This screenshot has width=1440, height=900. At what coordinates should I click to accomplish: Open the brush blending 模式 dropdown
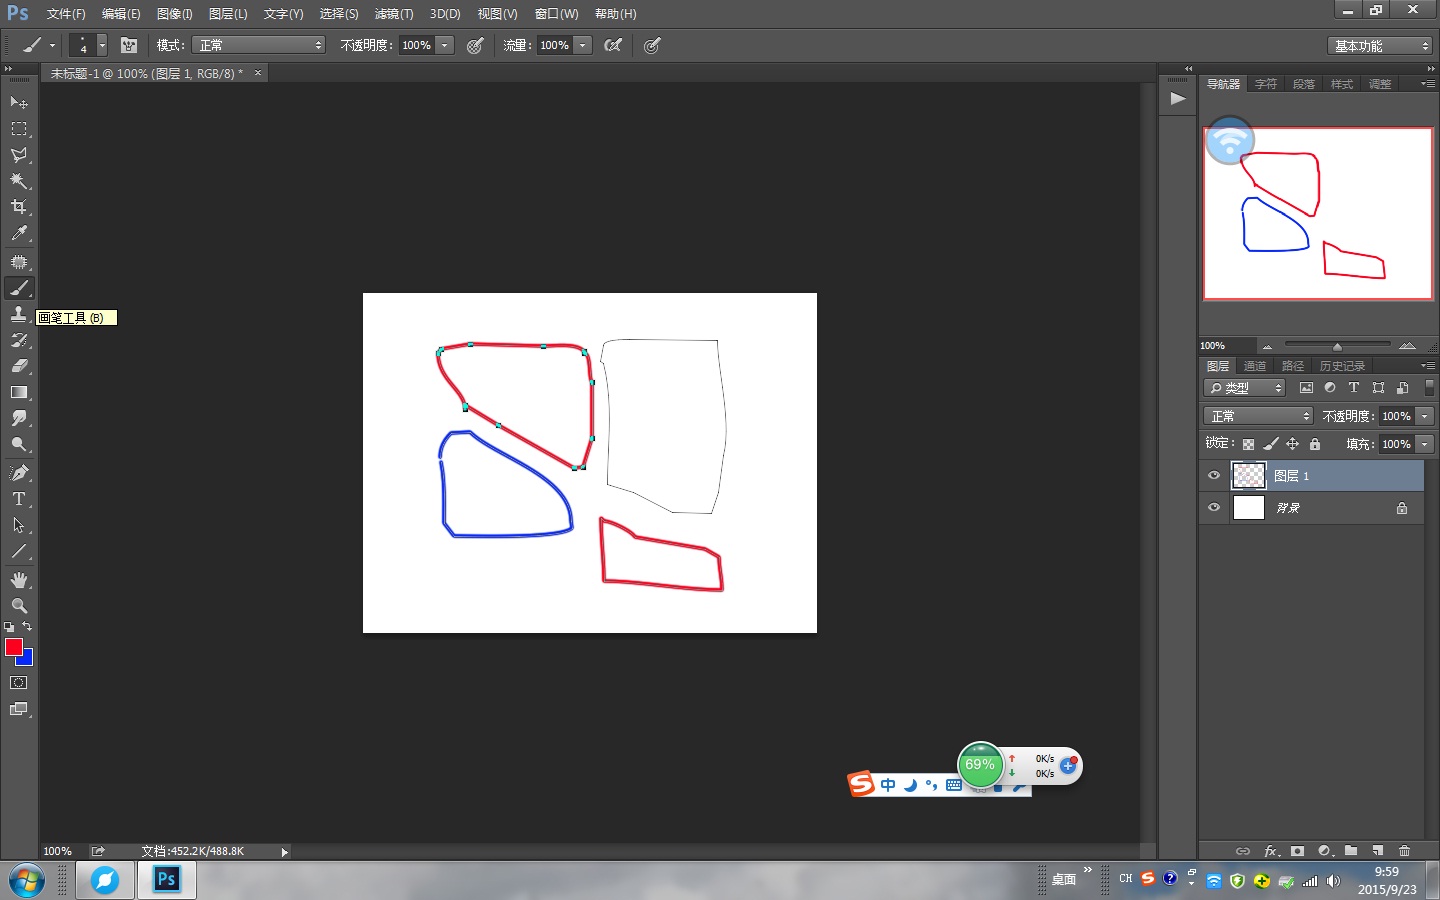tap(258, 45)
